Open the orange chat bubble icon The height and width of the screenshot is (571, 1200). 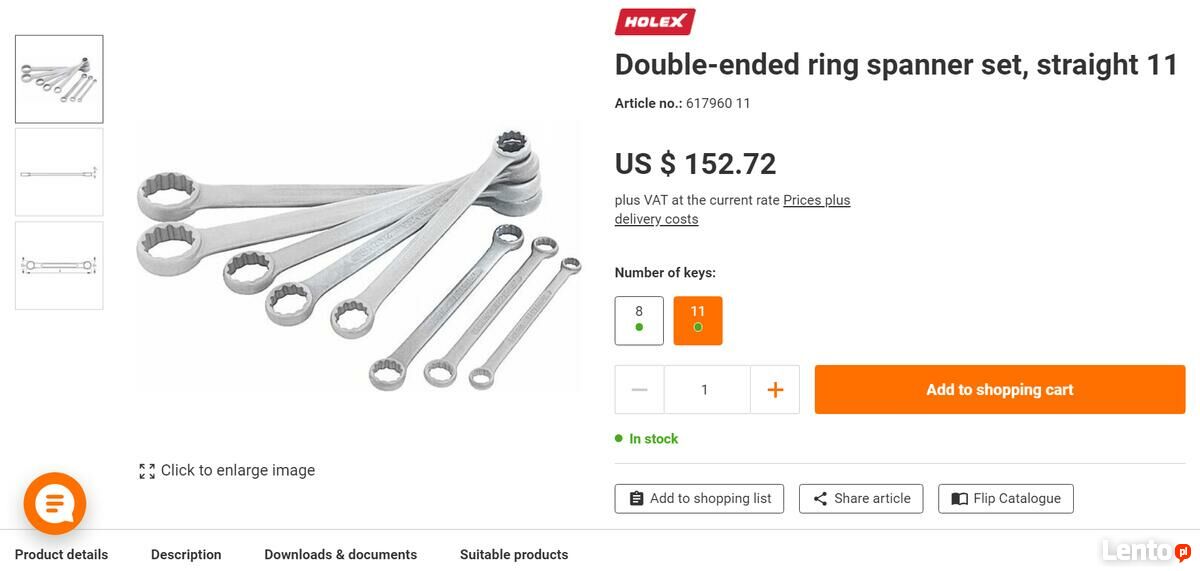(55, 503)
